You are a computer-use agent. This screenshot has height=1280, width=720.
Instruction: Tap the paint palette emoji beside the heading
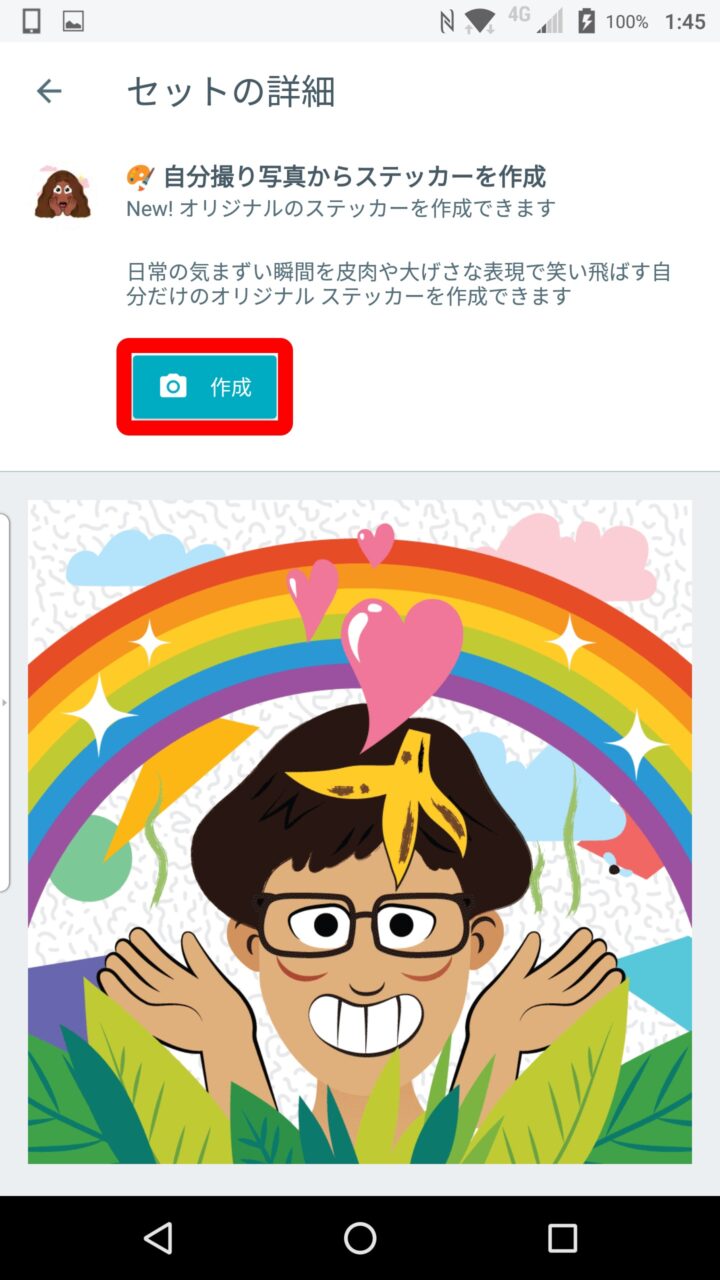[141, 177]
